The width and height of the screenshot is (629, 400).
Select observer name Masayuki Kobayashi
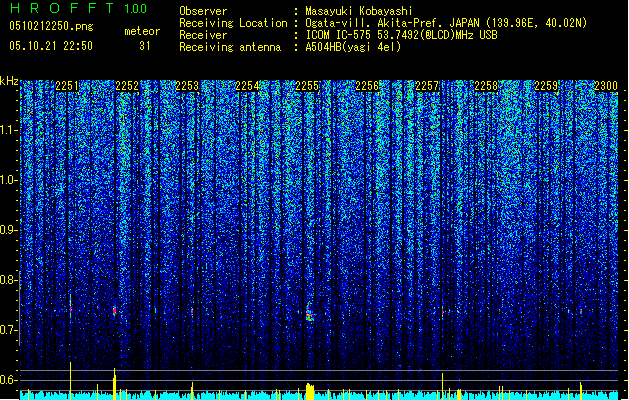pyautogui.click(x=359, y=11)
